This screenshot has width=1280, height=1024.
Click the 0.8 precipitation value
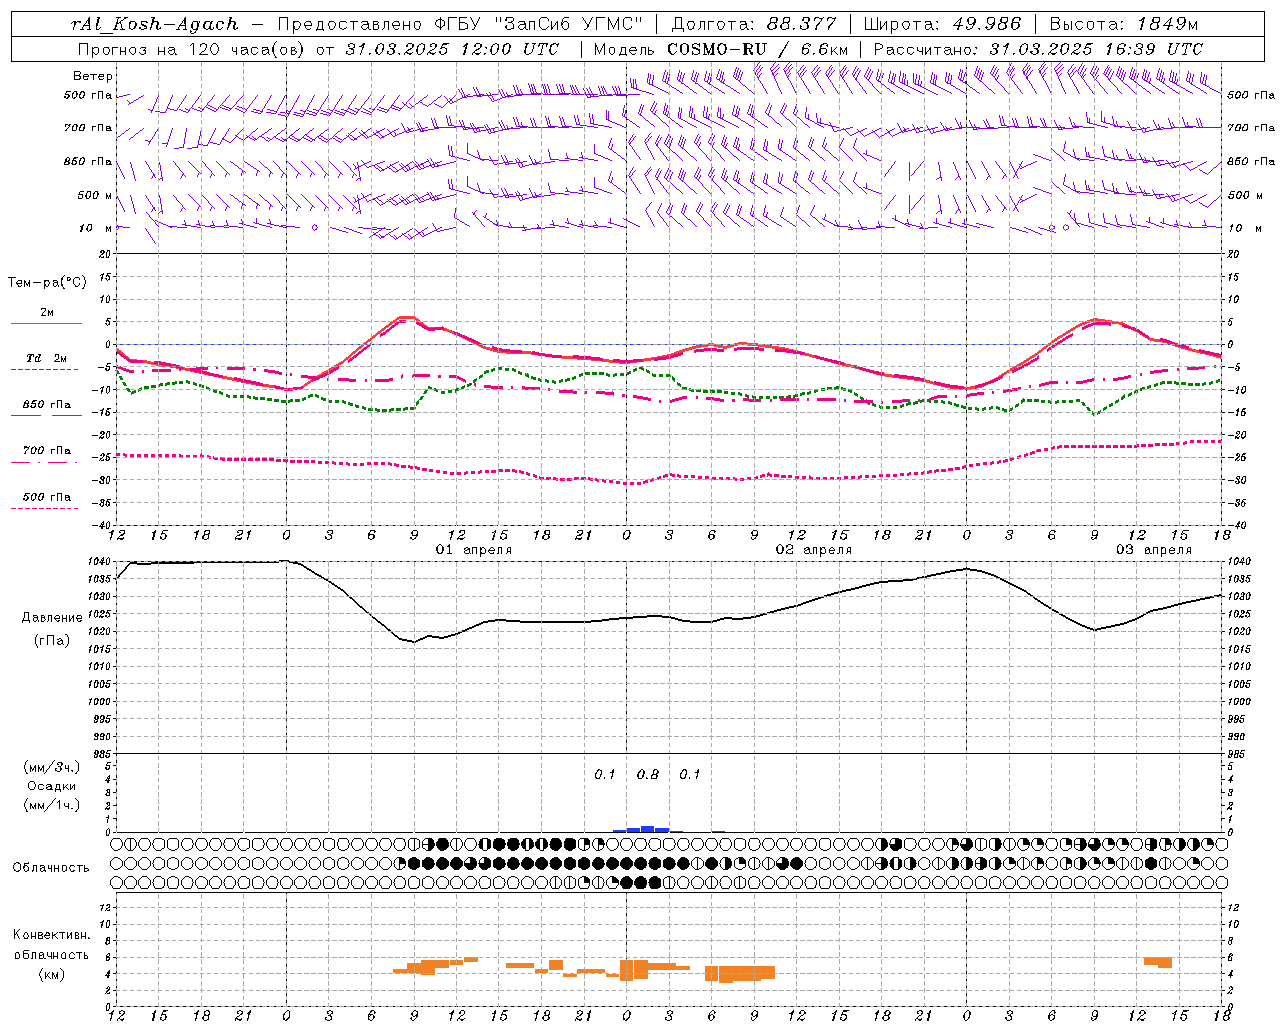click(648, 775)
